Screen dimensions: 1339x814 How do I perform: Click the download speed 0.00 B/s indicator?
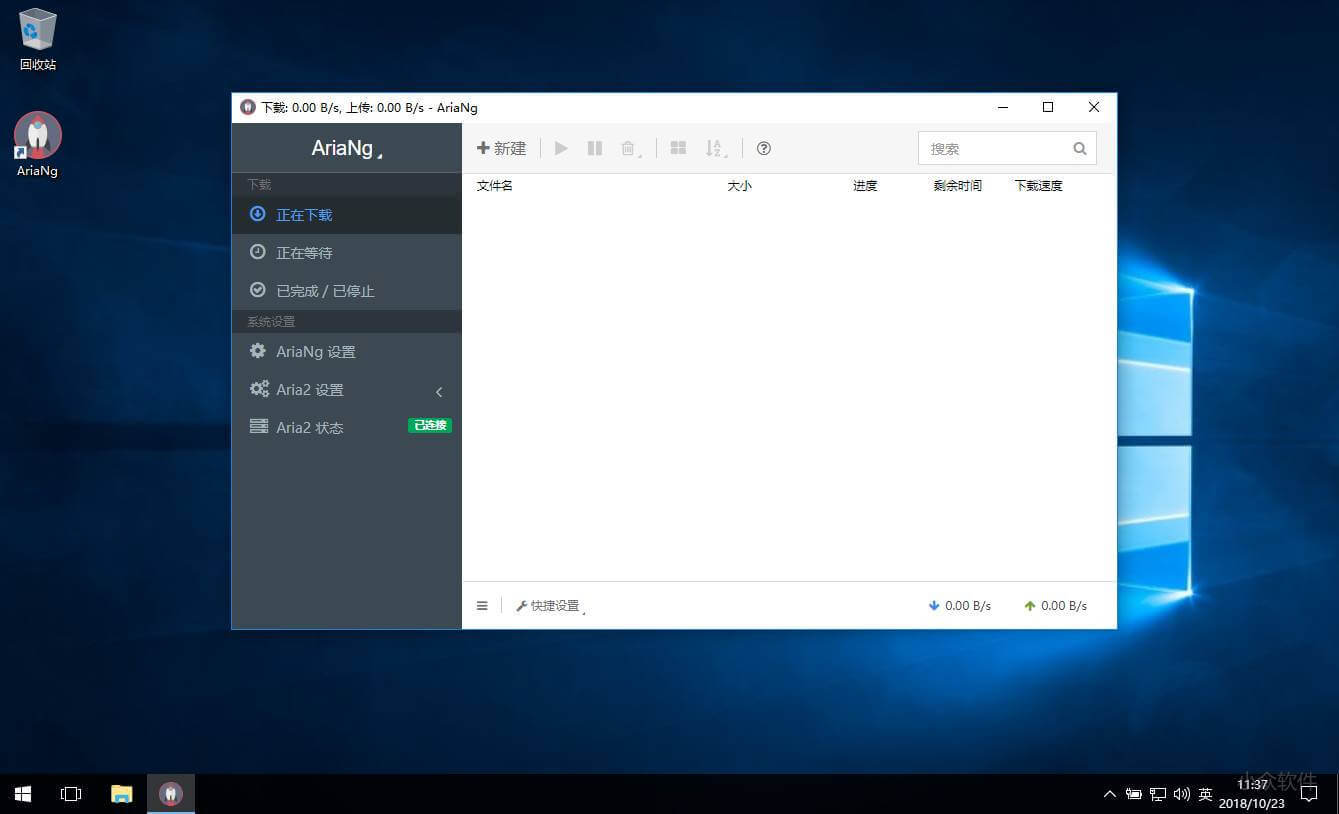coord(958,605)
